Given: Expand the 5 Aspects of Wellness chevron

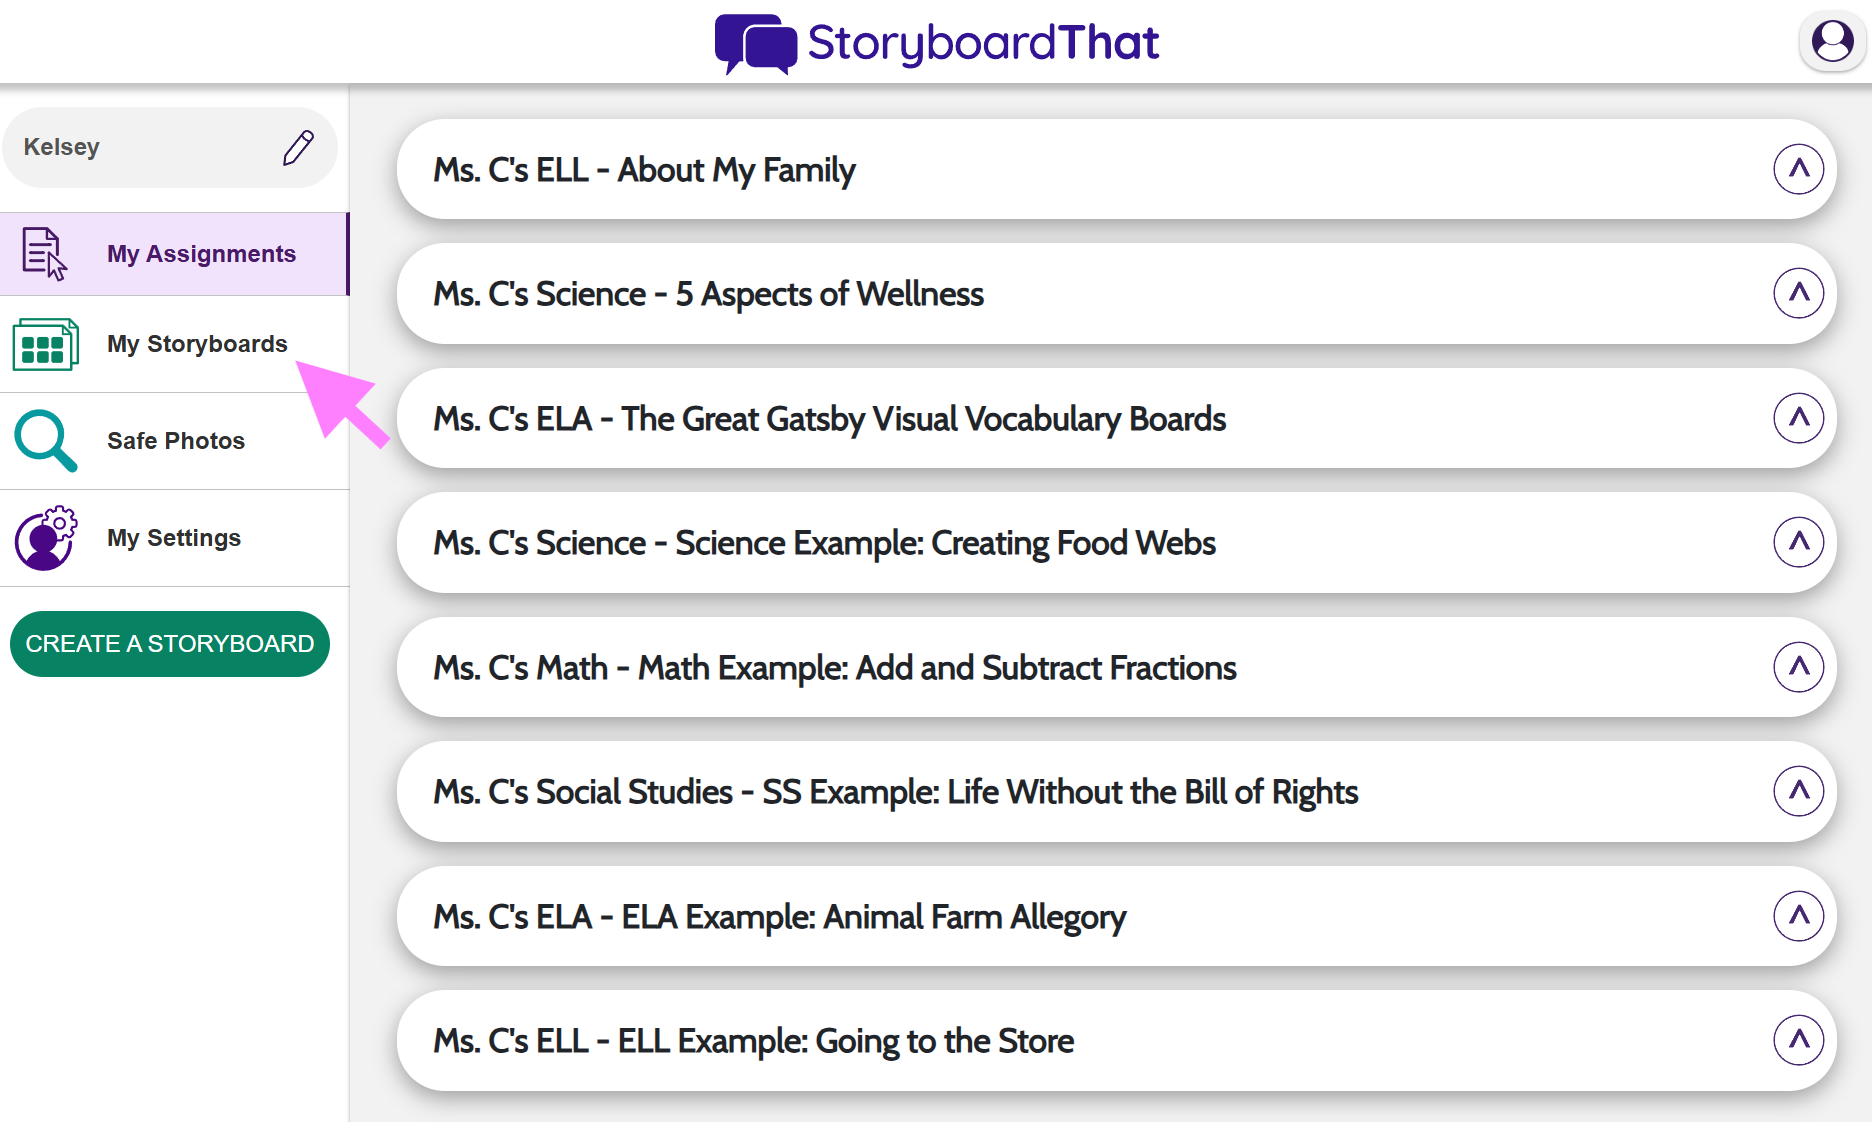Looking at the screenshot, I should [1798, 293].
